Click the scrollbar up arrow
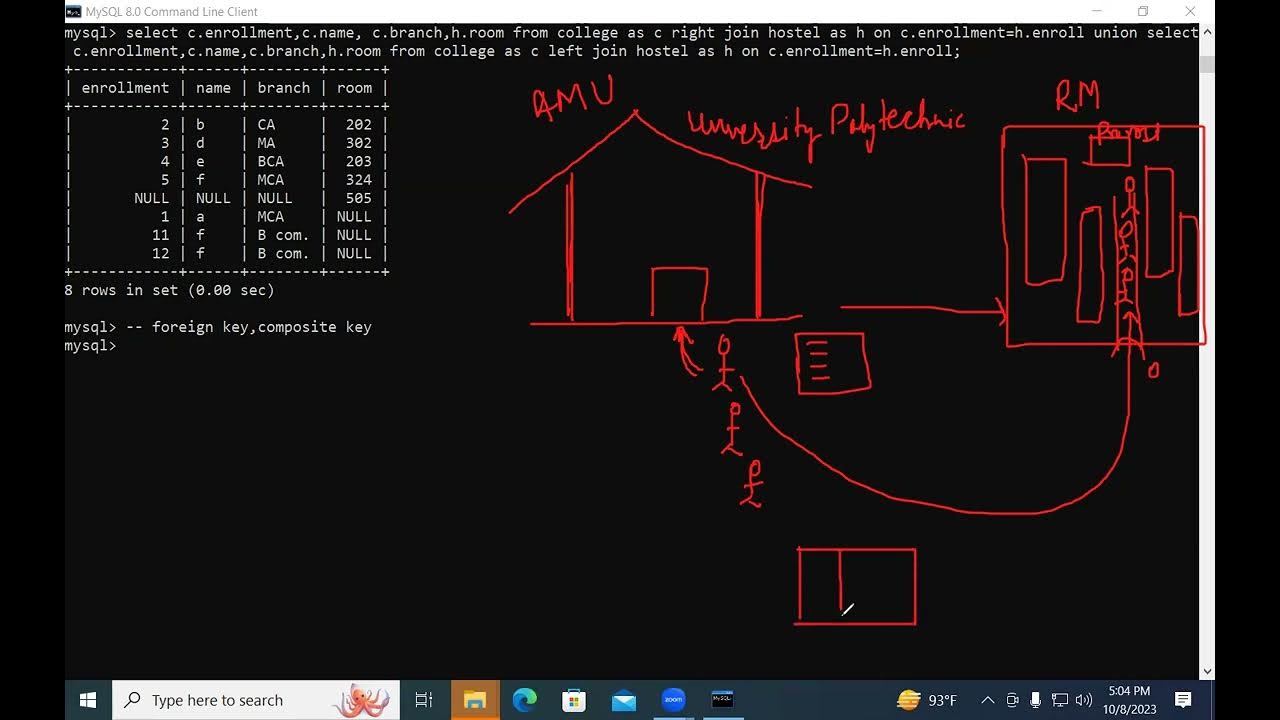This screenshot has width=1280, height=720. [x=1207, y=33]
